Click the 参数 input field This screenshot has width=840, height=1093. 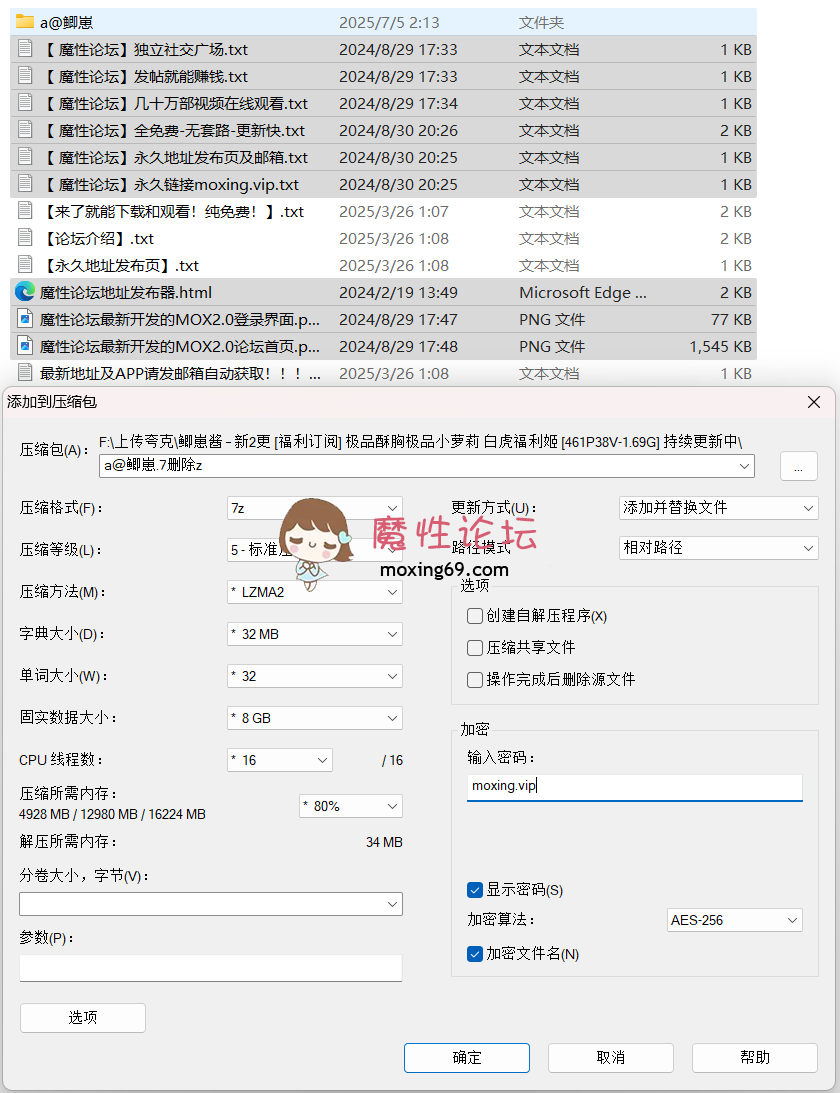click(x=211, y=968)
